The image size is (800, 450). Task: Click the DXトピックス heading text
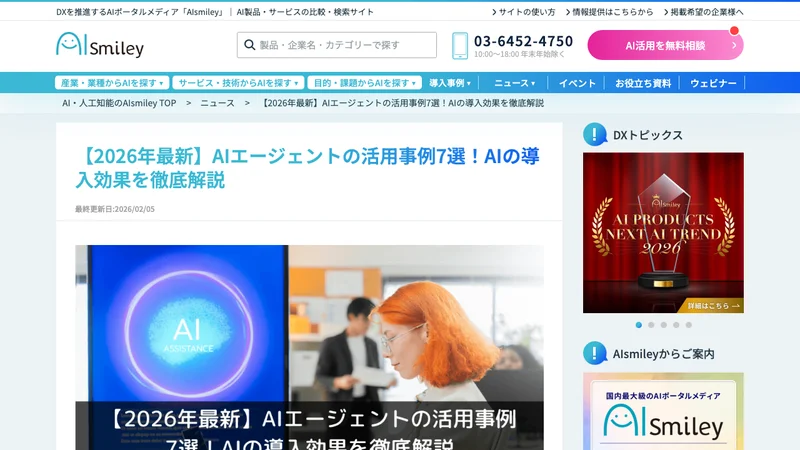(647, 135)
